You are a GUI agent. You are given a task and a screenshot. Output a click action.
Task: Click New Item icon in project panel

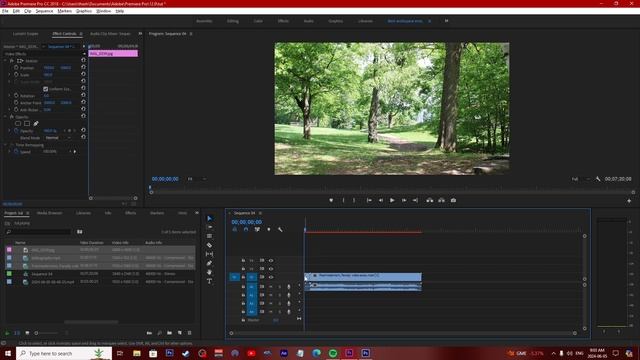point(180,333)
